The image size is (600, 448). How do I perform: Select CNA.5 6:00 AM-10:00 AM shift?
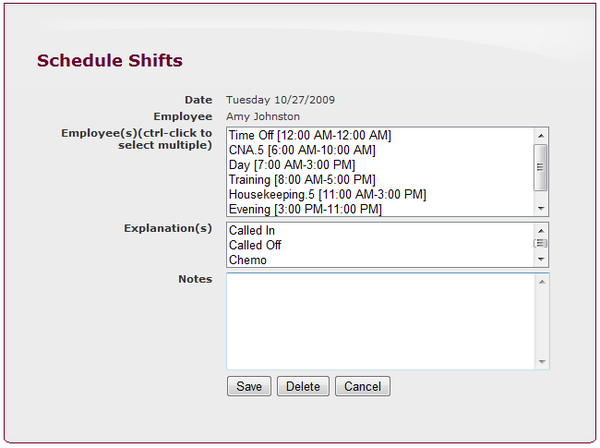[x=302, y=150]
